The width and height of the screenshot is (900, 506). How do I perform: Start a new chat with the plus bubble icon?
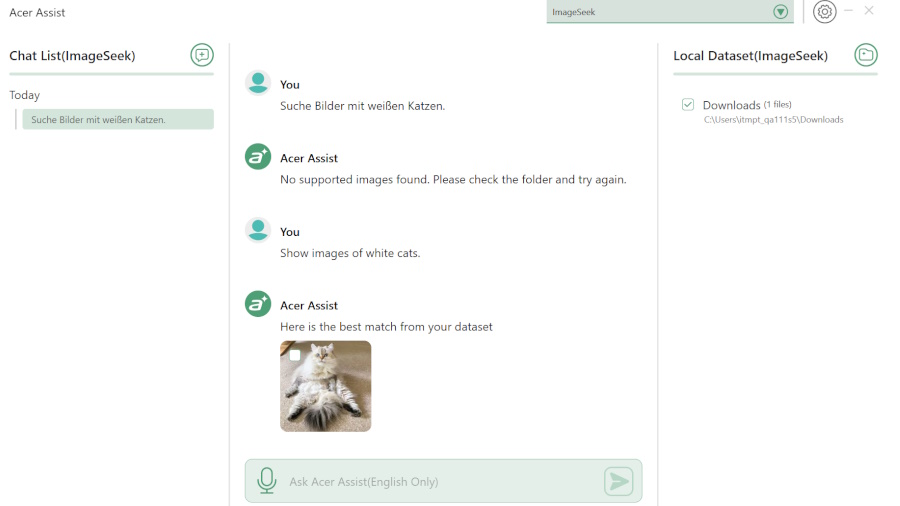tap(201, 55)
